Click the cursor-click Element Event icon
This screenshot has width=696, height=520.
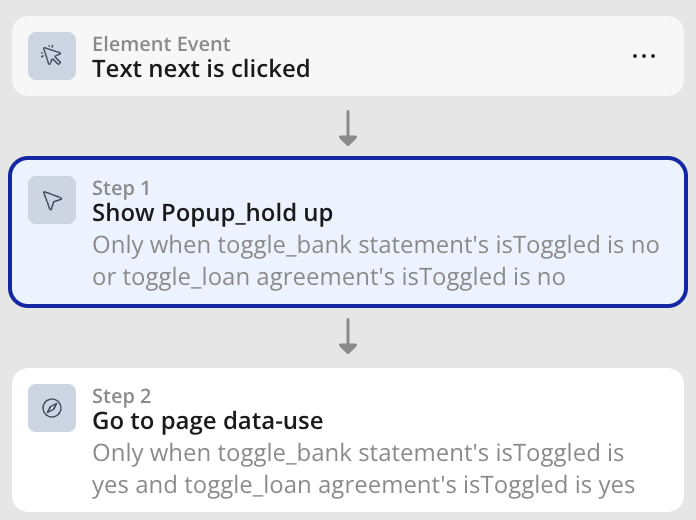click(x=52, y=56)
